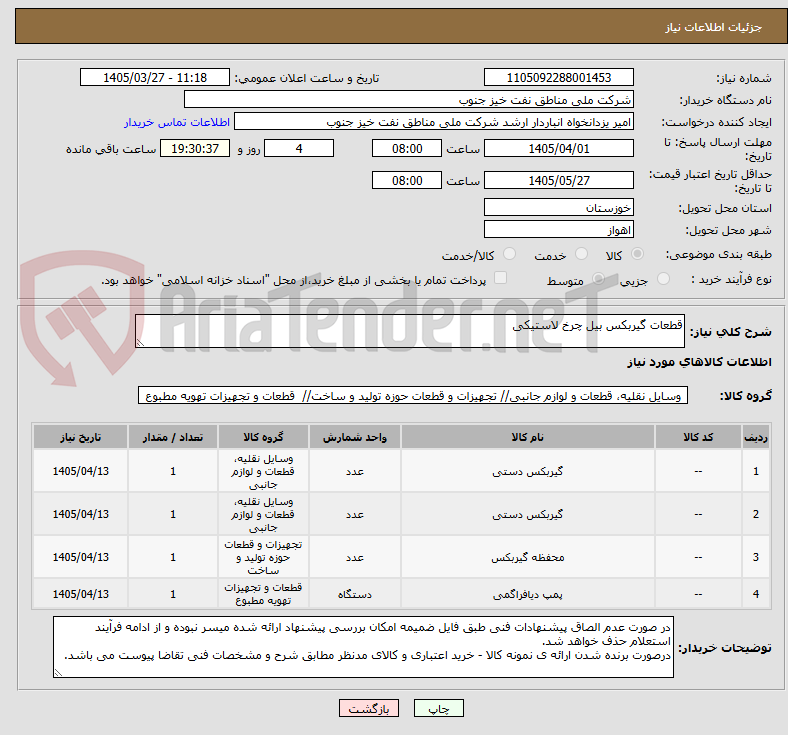Click the need date in row 4
Viewport: 788px width, 735px height.
point(80,594)
